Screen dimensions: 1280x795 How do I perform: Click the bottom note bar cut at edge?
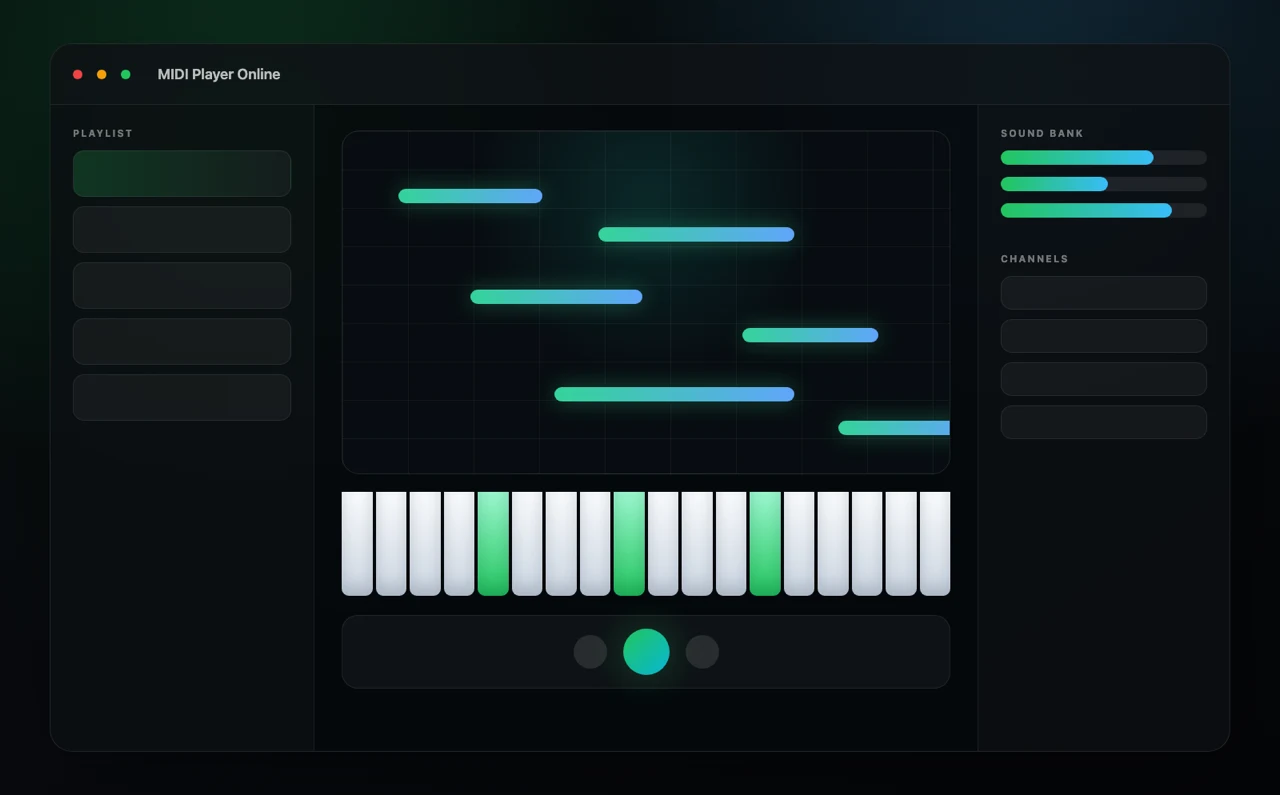(894, 428)
